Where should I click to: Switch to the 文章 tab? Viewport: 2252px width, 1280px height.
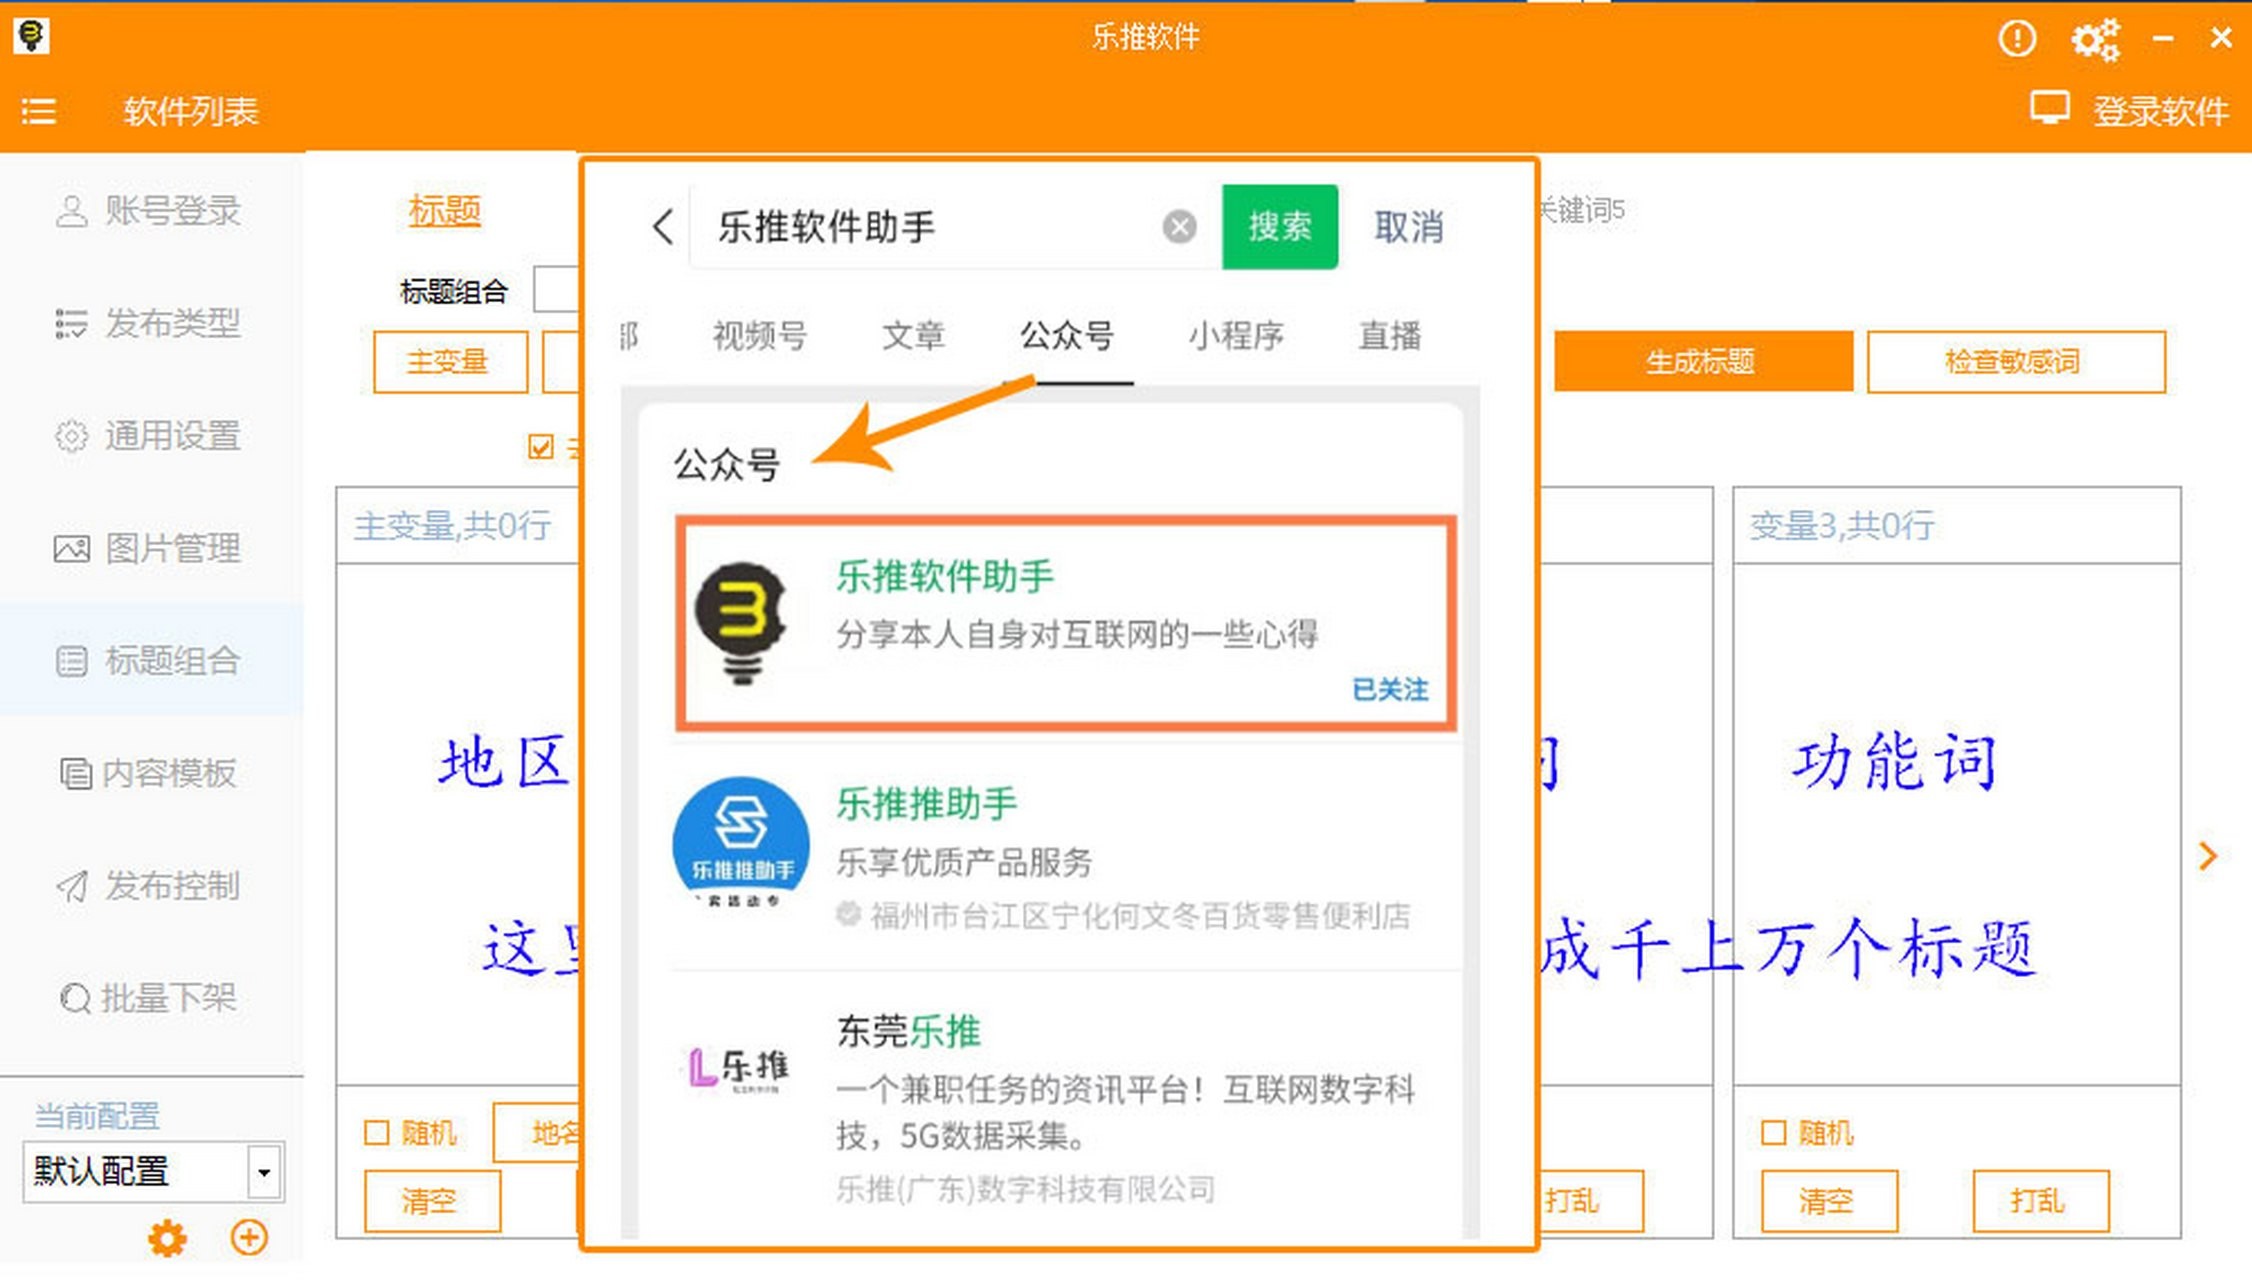913,335
